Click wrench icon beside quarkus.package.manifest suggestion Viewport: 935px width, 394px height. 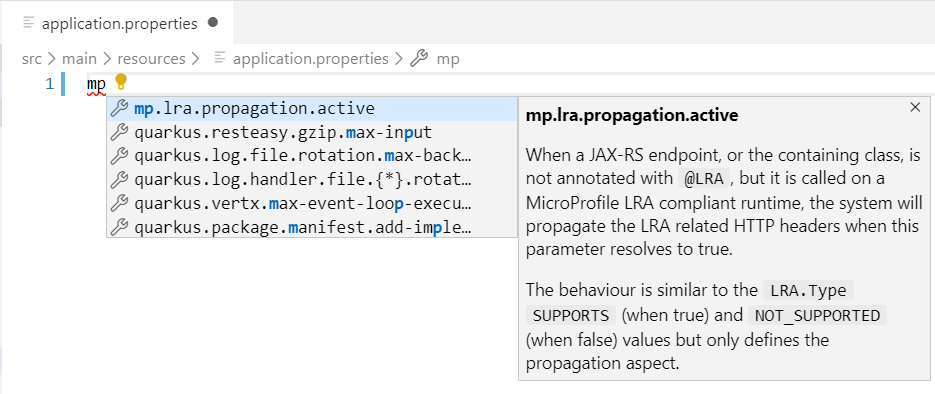[120, 227]
